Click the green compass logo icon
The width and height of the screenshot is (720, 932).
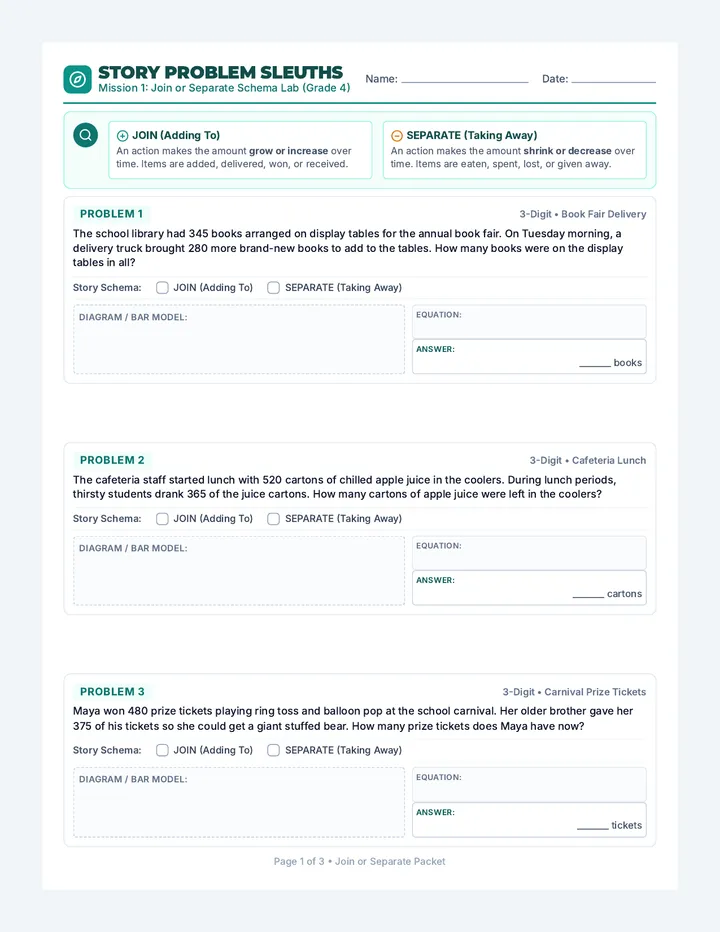[77, 79]
